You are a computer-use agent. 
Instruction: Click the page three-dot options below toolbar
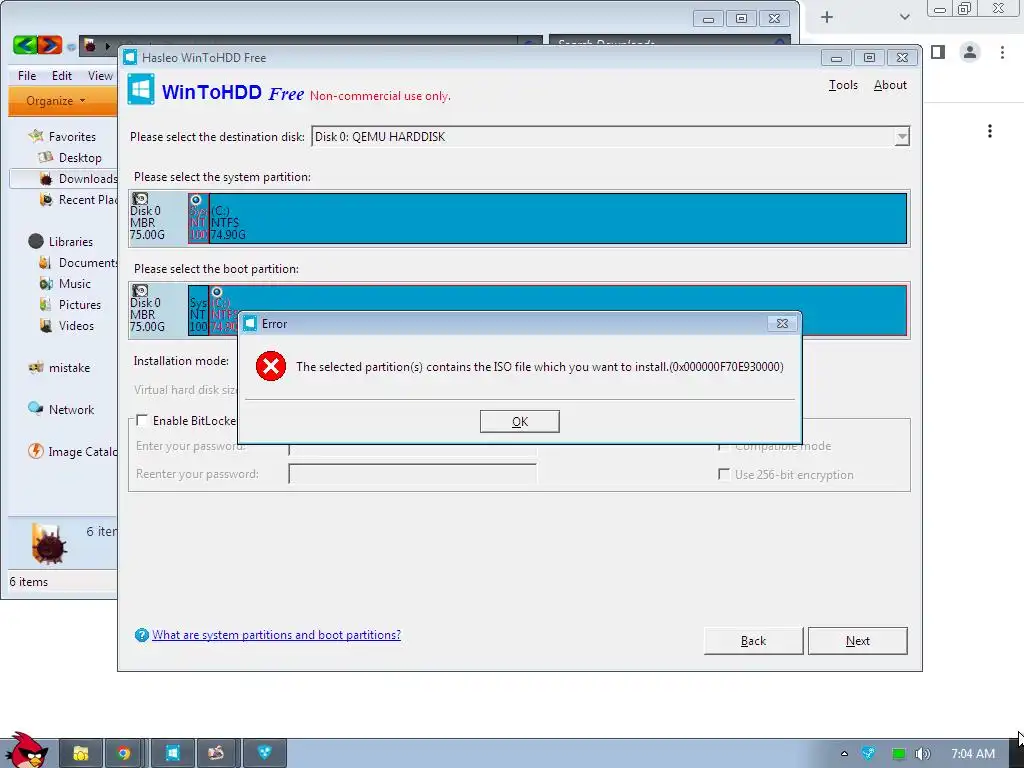990,131
